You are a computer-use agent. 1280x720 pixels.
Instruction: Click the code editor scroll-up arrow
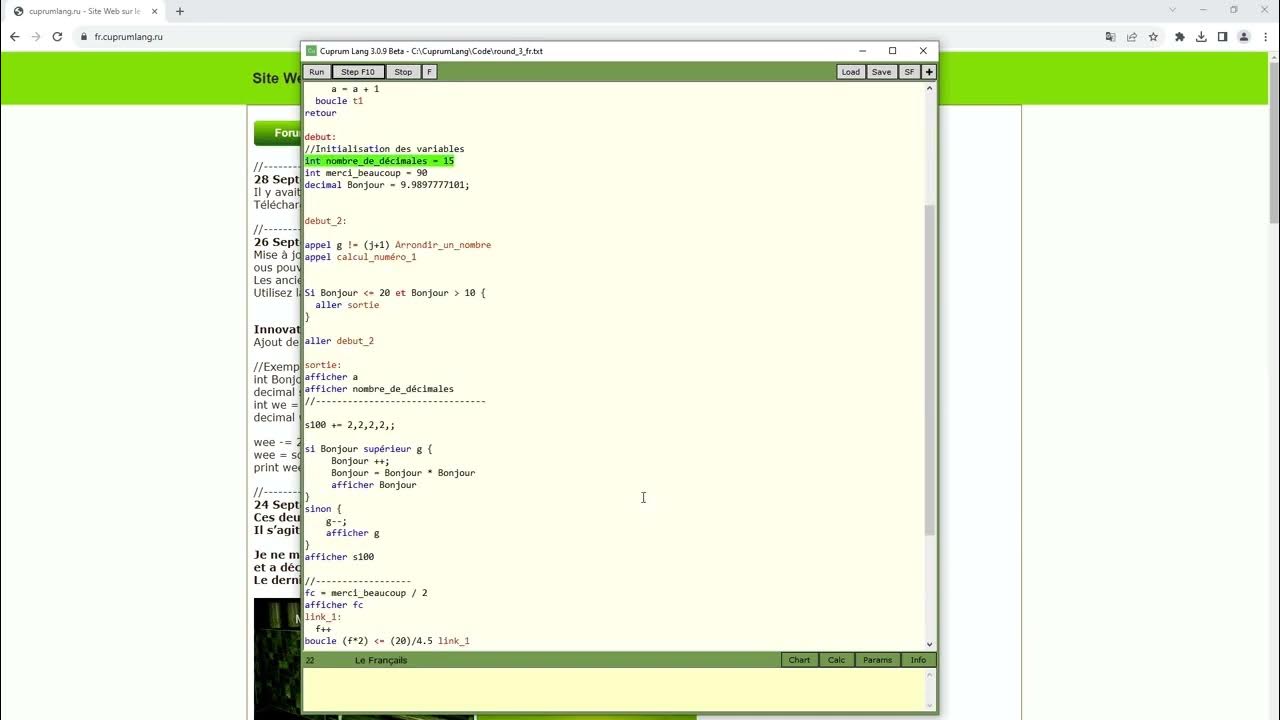pos(930,88)
